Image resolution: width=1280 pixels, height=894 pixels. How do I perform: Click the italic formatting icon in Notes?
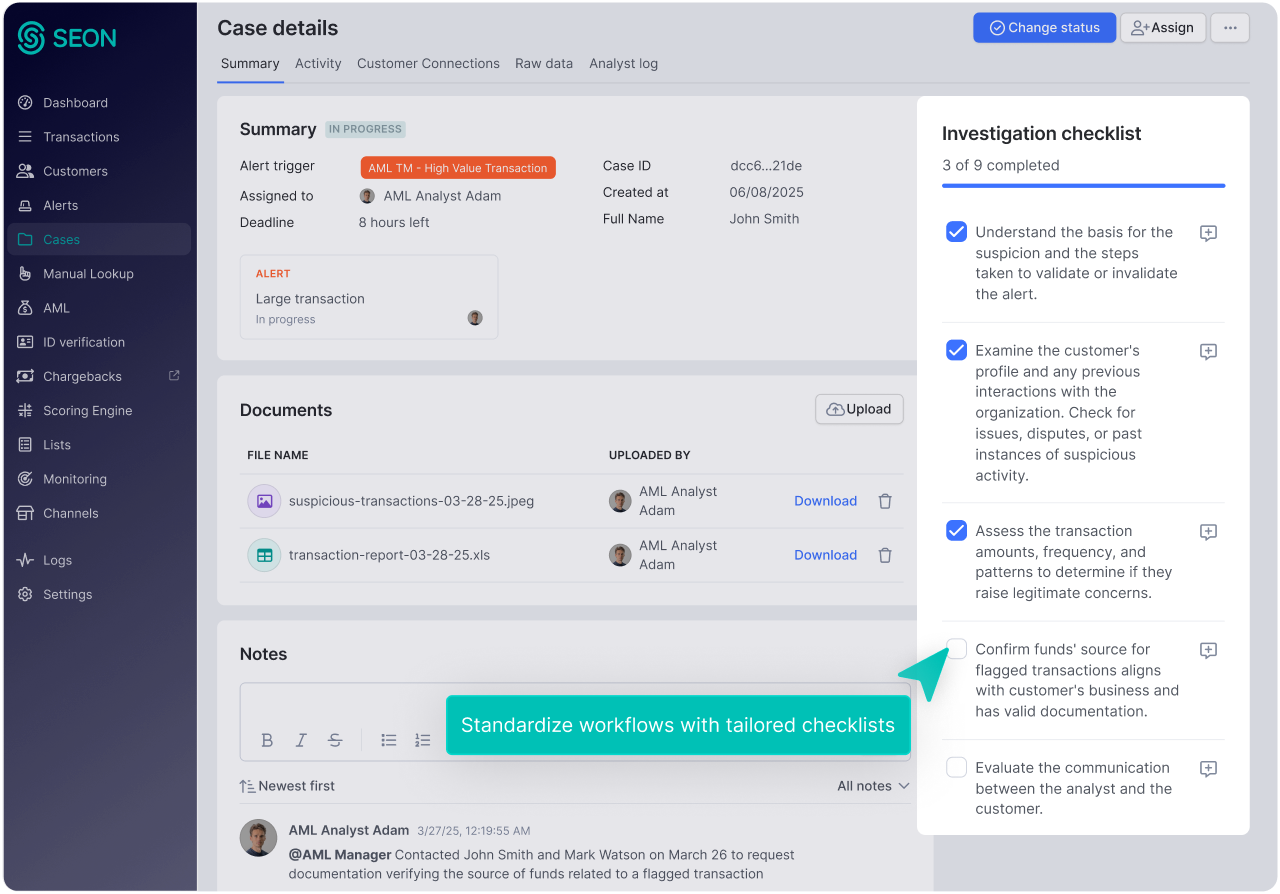coord(301,740)
